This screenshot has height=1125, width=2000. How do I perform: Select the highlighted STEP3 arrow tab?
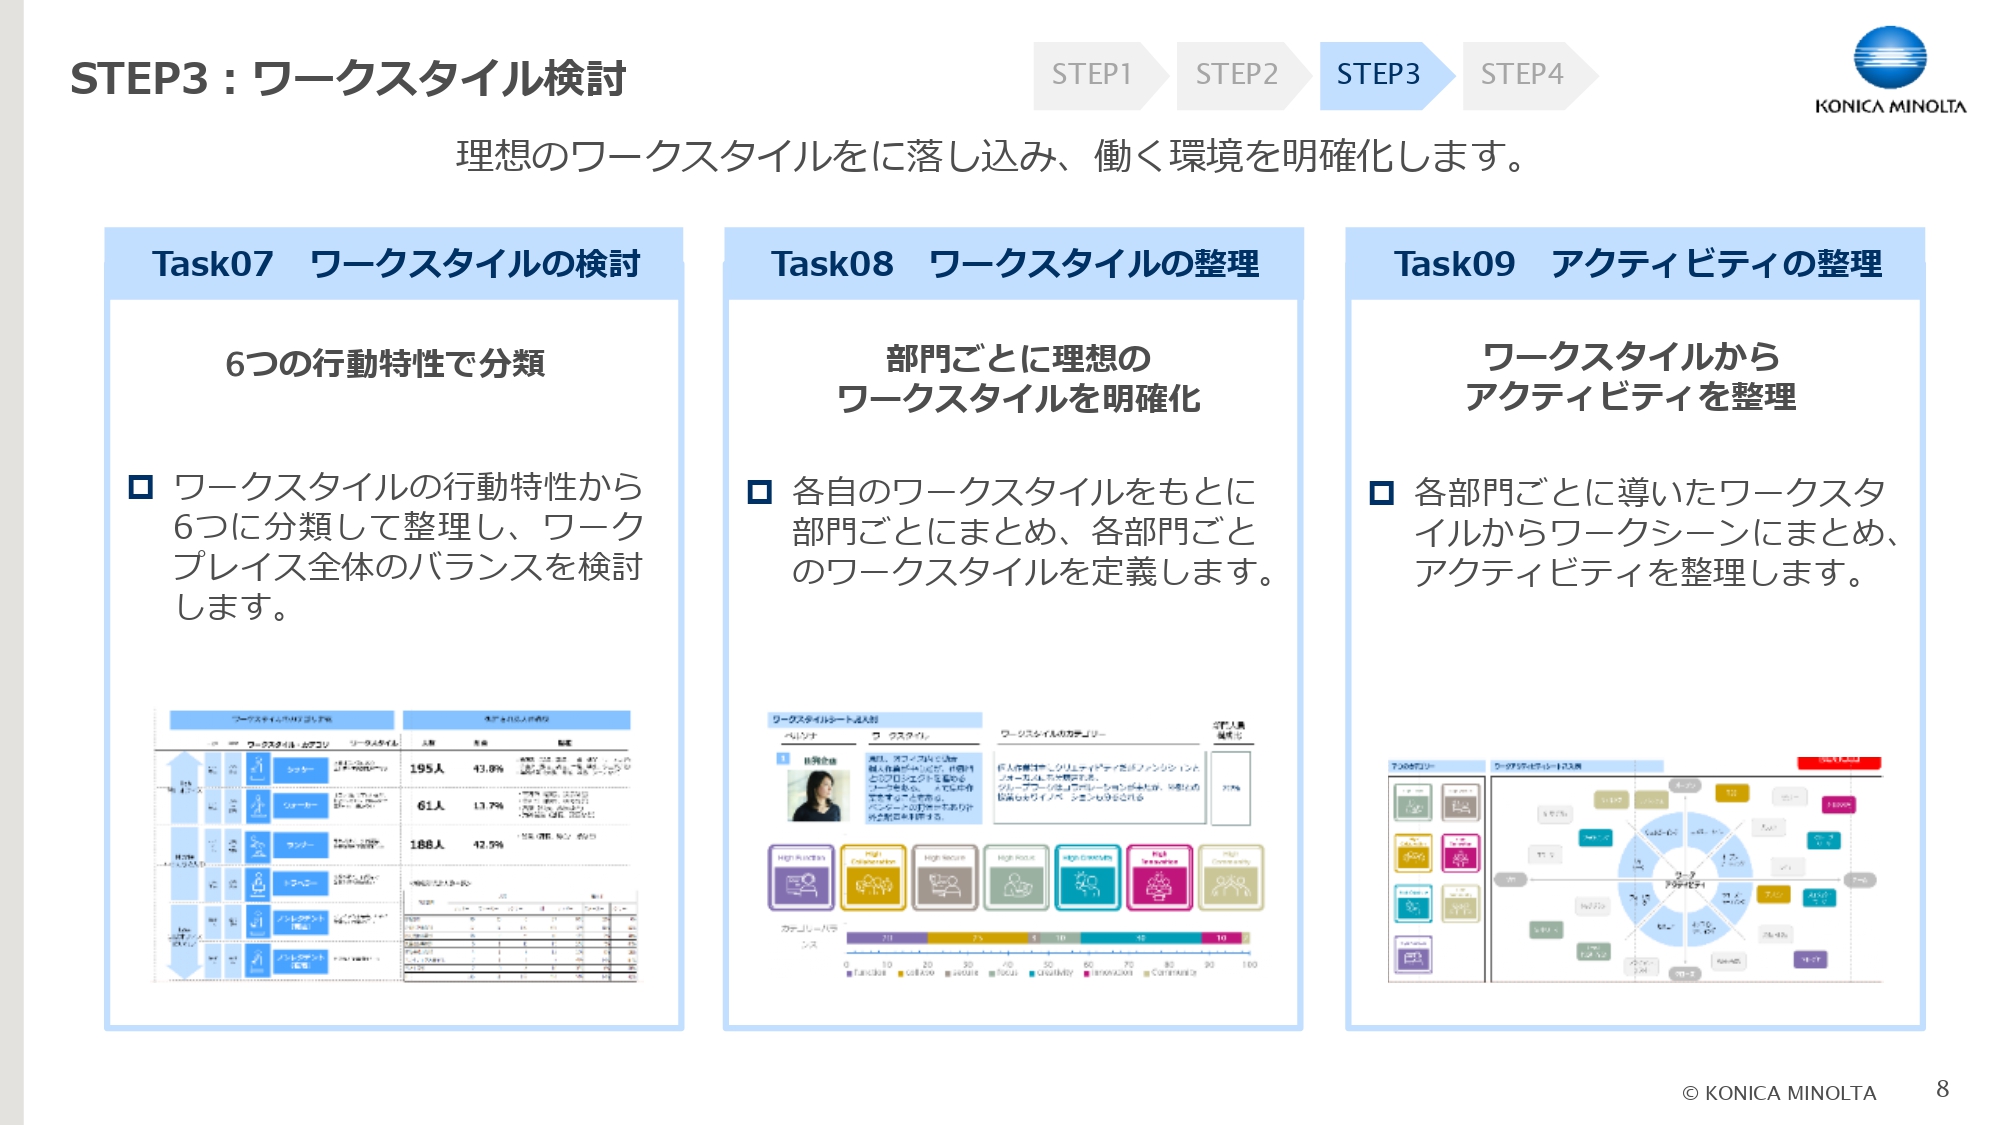point(1379,75)
